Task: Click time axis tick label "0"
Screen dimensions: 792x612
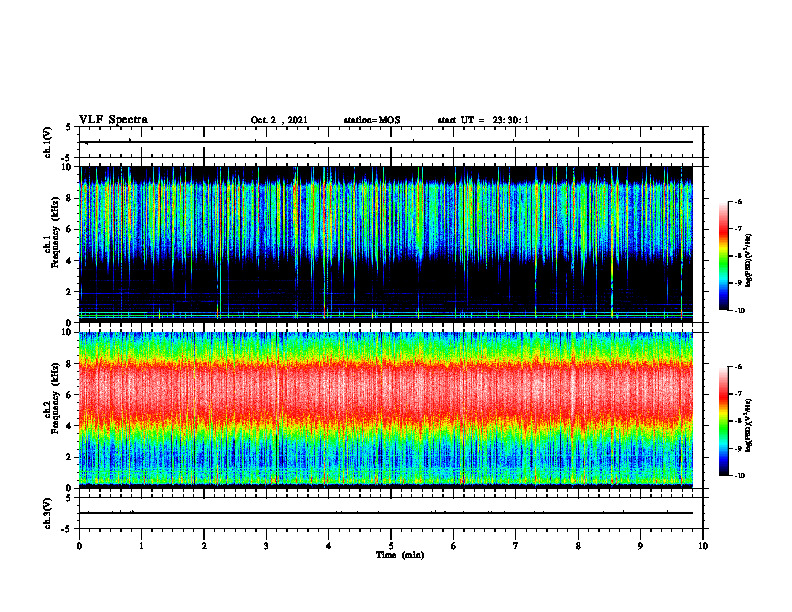Action: click(x=79, y=546)
